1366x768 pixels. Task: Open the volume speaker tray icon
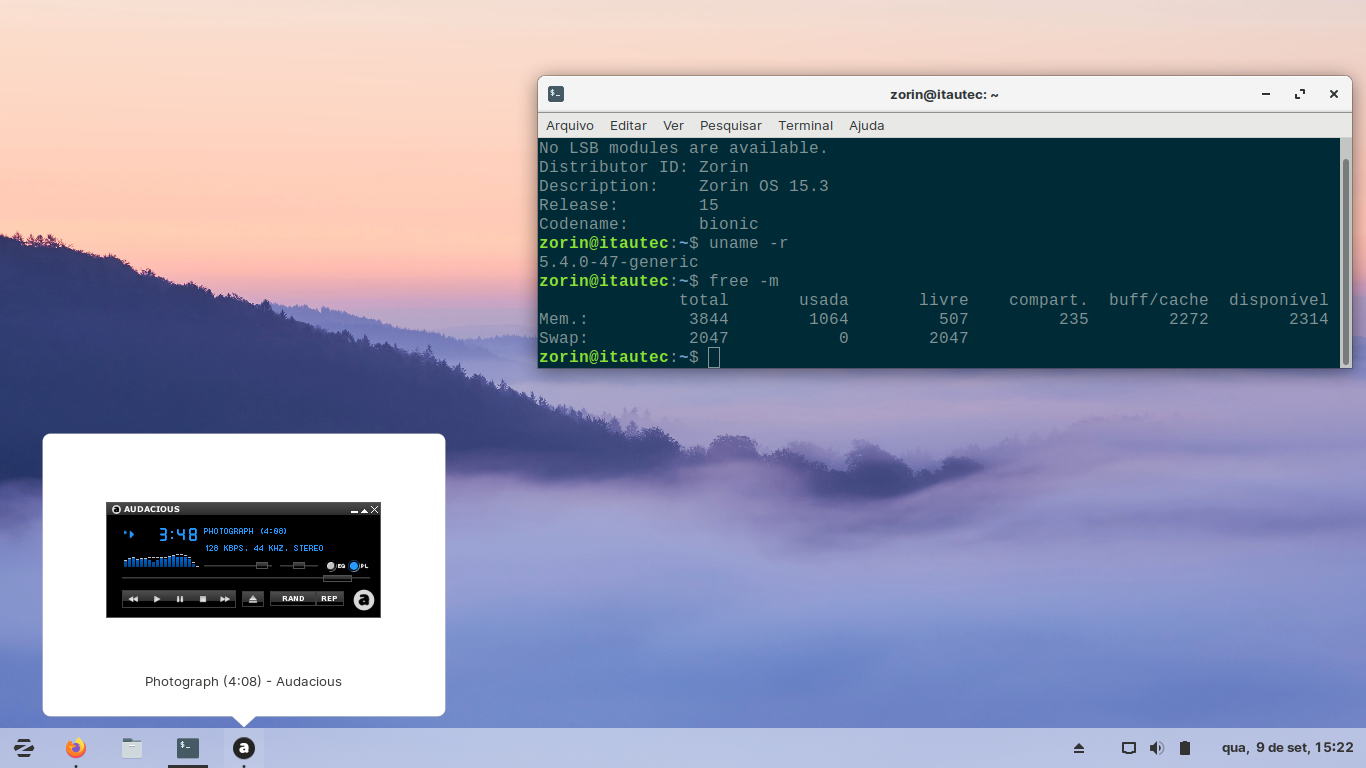click(x=1157, y=748)
